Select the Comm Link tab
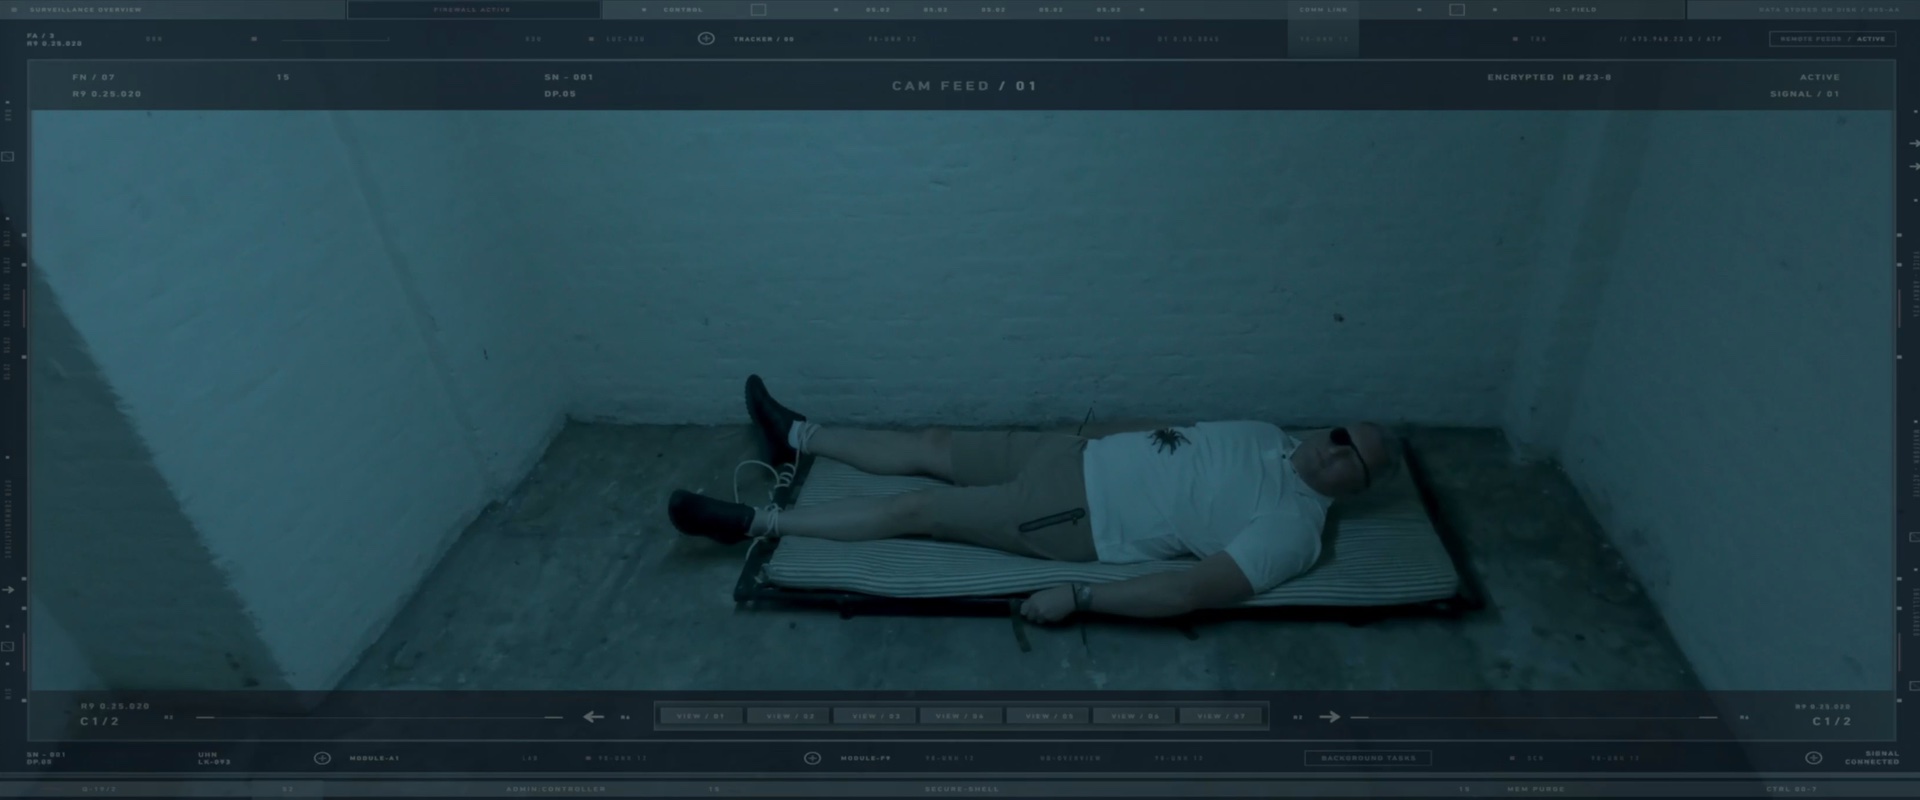Image resolution: width=1920 pixels, height=800 pixels. pyautogui.click(x=1323, y=10)
